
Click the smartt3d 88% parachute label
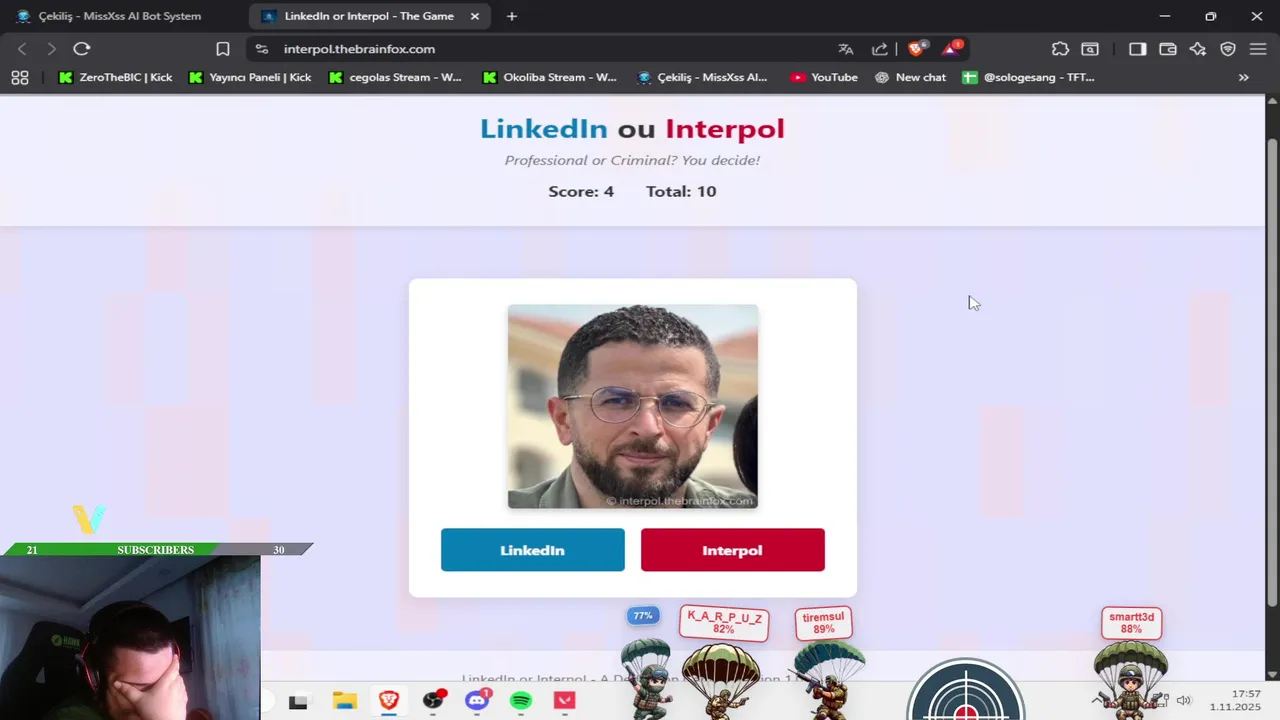tap(1131, 623)
